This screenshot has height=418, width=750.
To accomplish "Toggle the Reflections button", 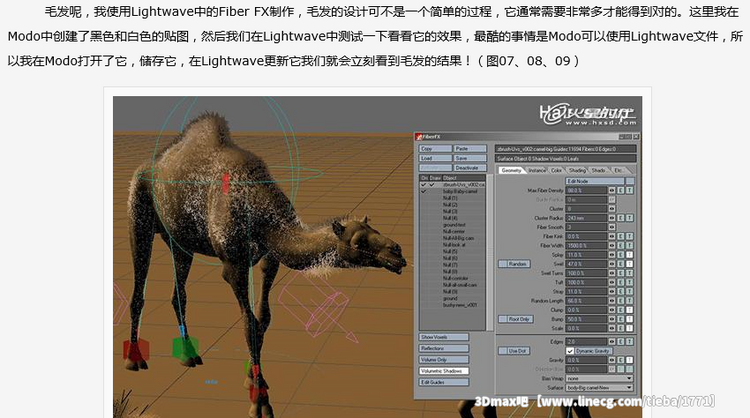I will coord(444,349).
